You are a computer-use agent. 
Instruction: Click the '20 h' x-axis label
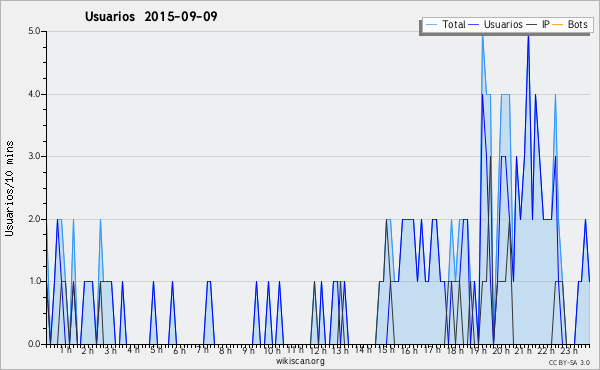click(x=501, y=350)
